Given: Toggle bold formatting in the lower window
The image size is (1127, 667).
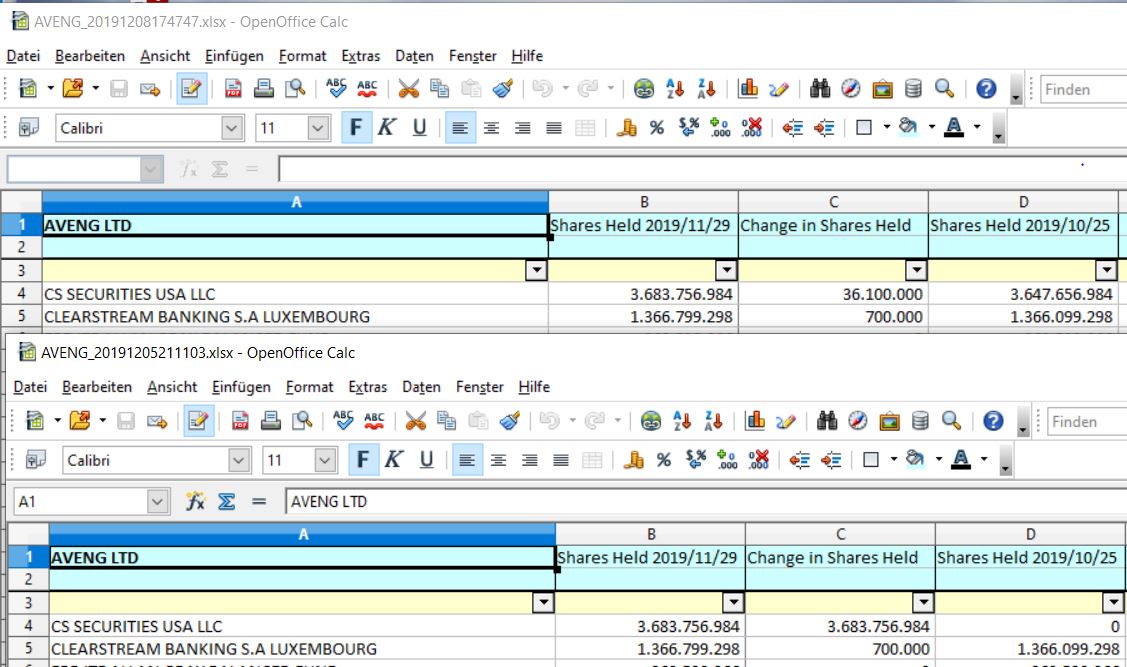Looking at the screenshot, I should [362, 460].
